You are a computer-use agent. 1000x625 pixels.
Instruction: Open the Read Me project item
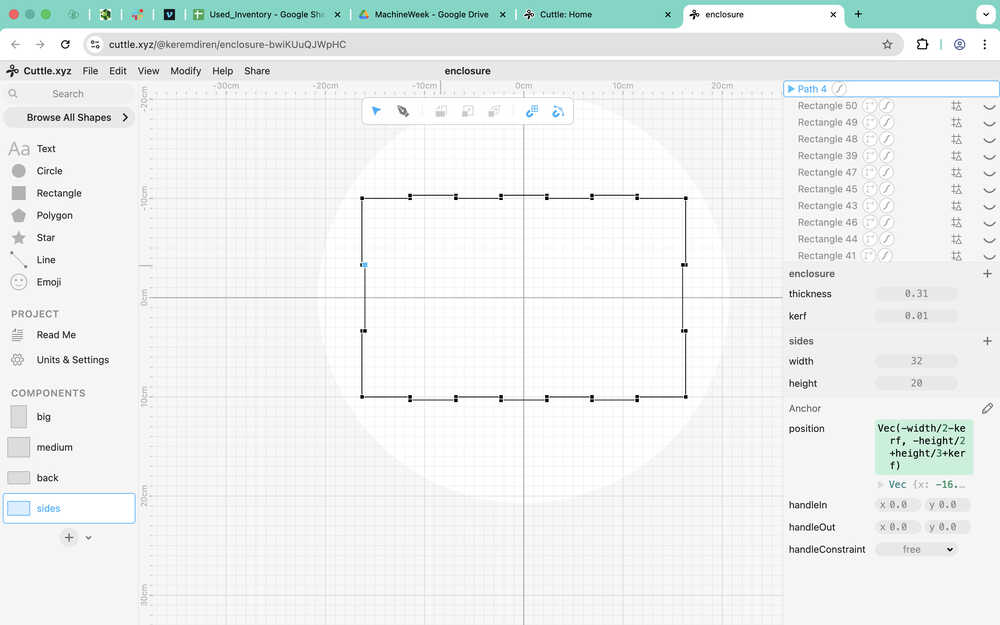[x=56, y=335]
